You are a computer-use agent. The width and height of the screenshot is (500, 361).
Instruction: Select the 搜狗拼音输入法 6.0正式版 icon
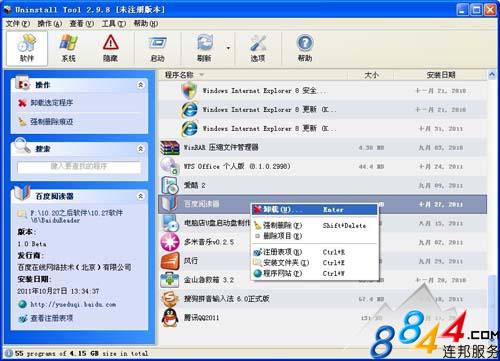click(x=169, y=299)
